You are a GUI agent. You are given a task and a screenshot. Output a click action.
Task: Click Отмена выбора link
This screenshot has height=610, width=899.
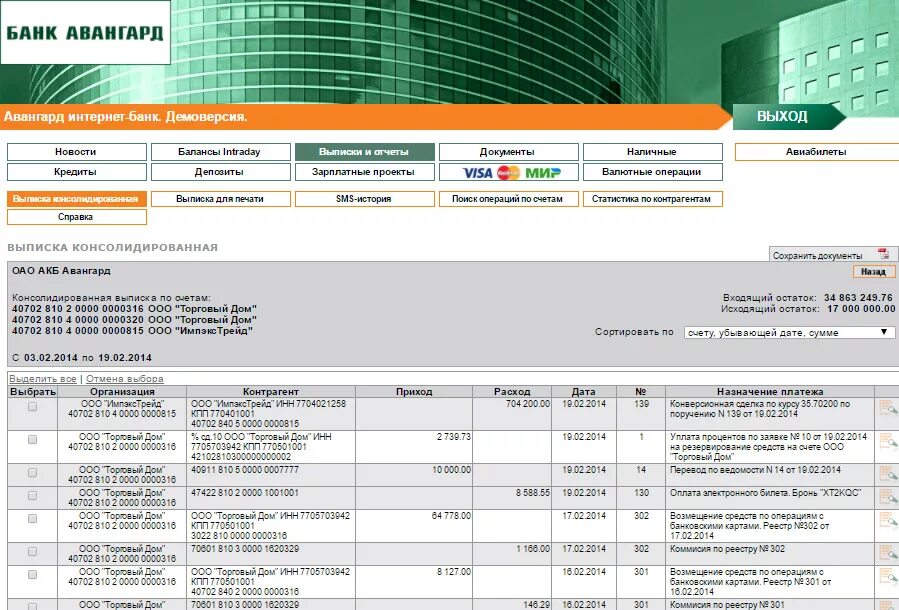click(x=124, y=379)
